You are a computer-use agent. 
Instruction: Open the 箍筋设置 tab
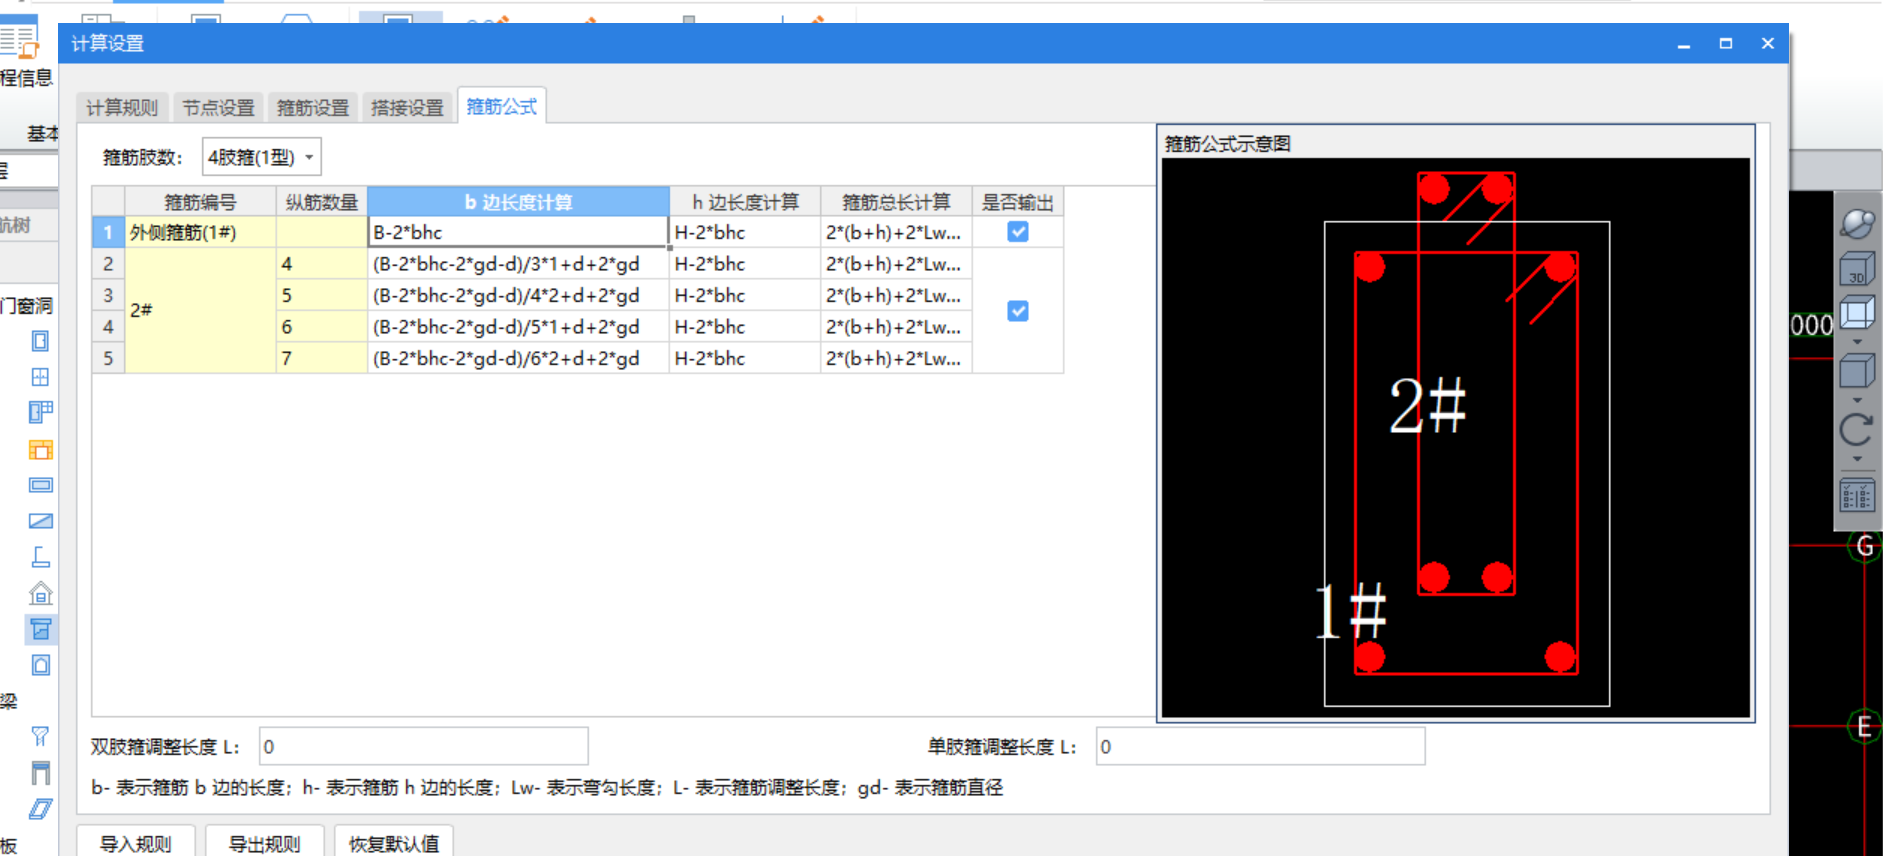pyautogui.click(x=313, y=107)
